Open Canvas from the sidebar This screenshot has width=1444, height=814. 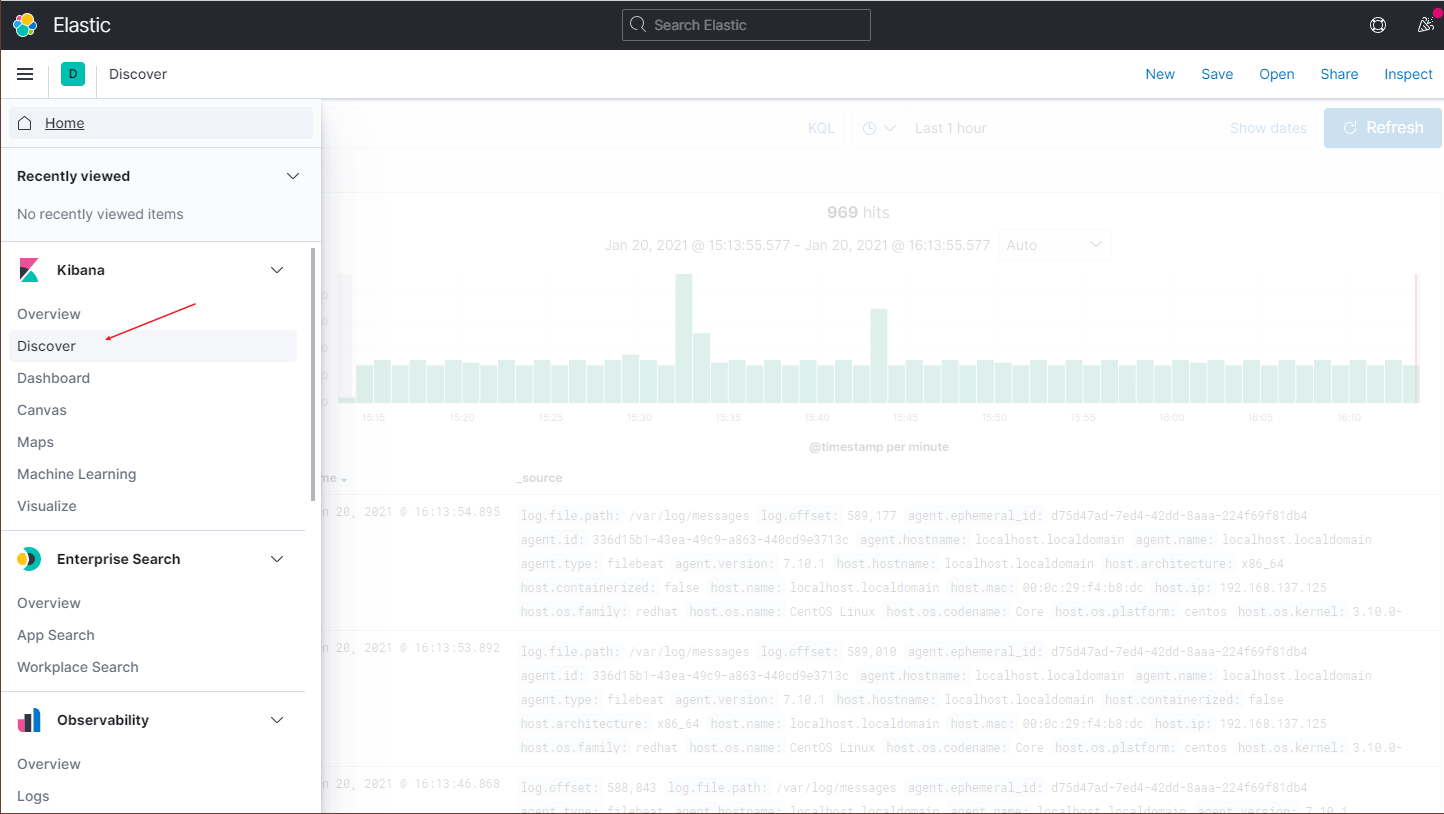coord(42,410)
